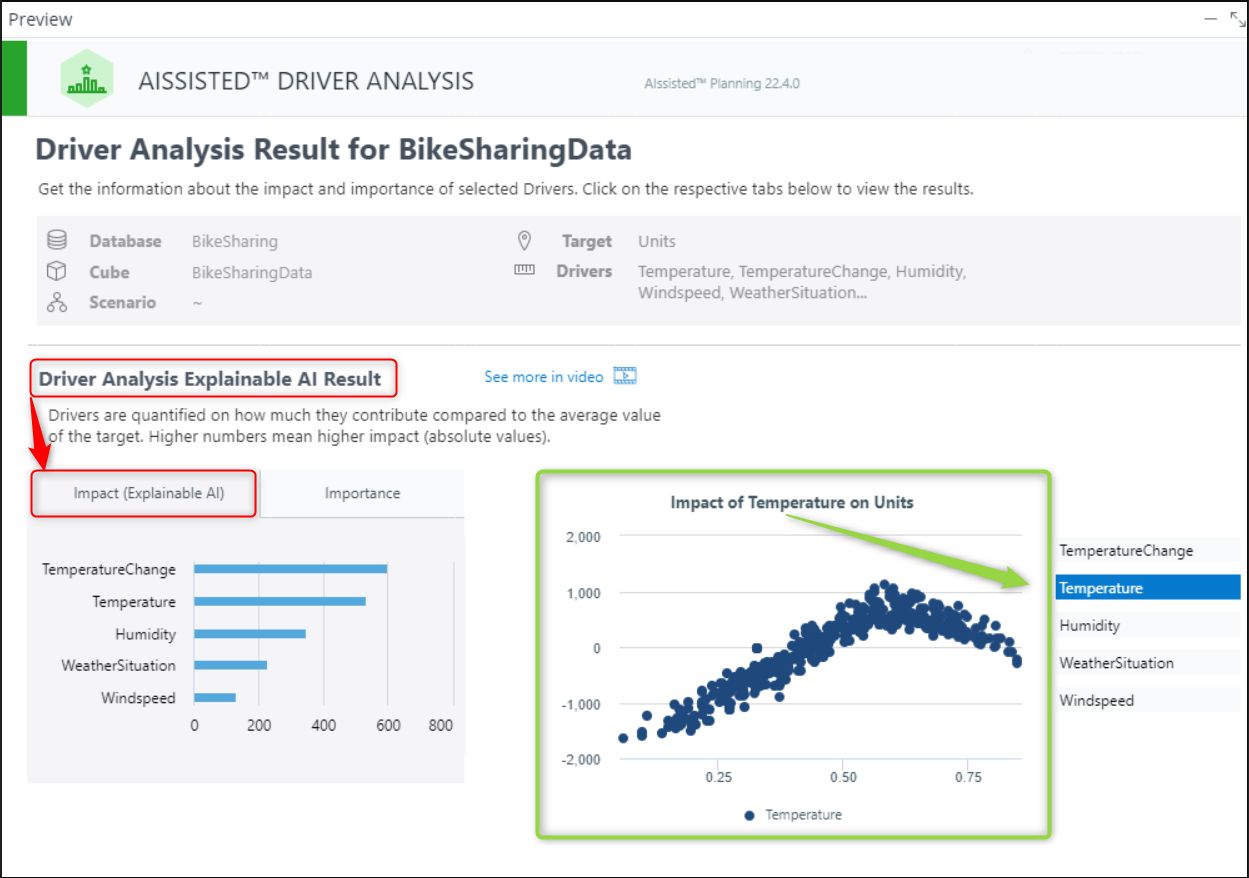Select Humidity in the driver list
The height and width of the screenshot is (878, 1249).
point(1146,625)
